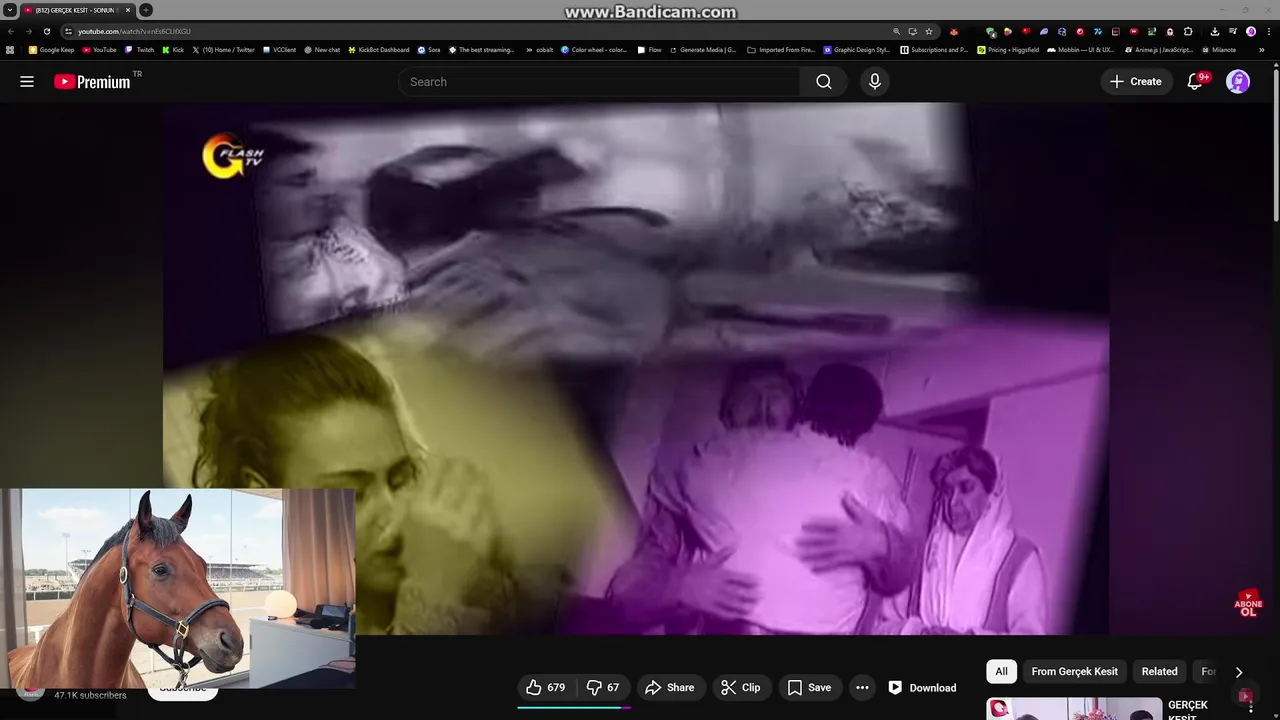
Task: Open more actions three-dot menu beside Save
Action: [862, 687]
